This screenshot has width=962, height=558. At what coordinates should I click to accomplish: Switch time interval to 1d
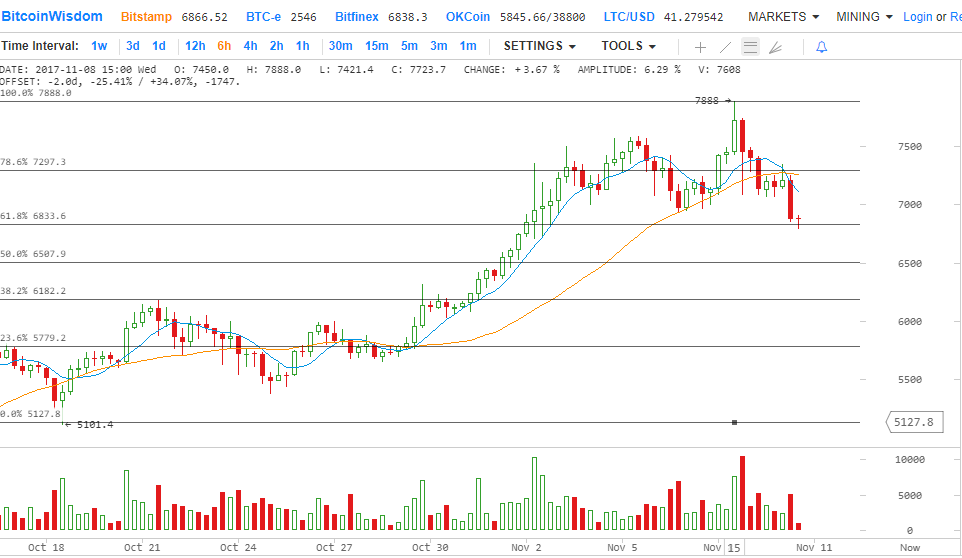tap(159, 46)
